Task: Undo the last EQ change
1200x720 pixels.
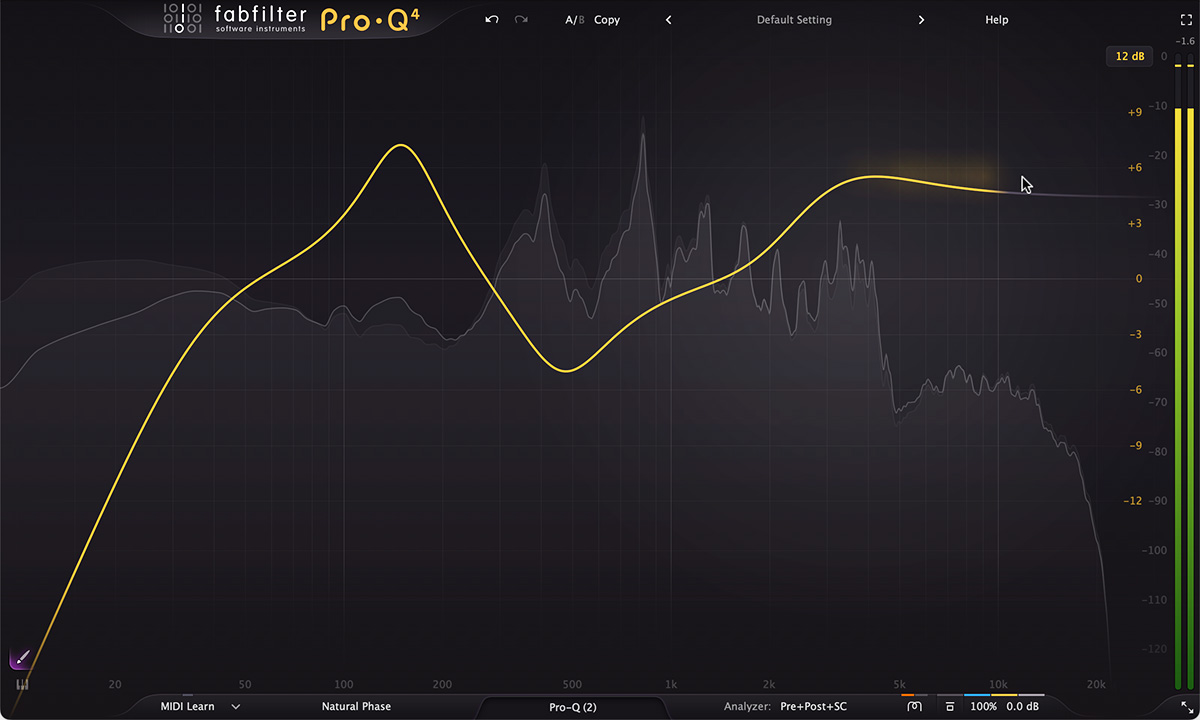Action: pyautogui.click(x=491, y=20)
